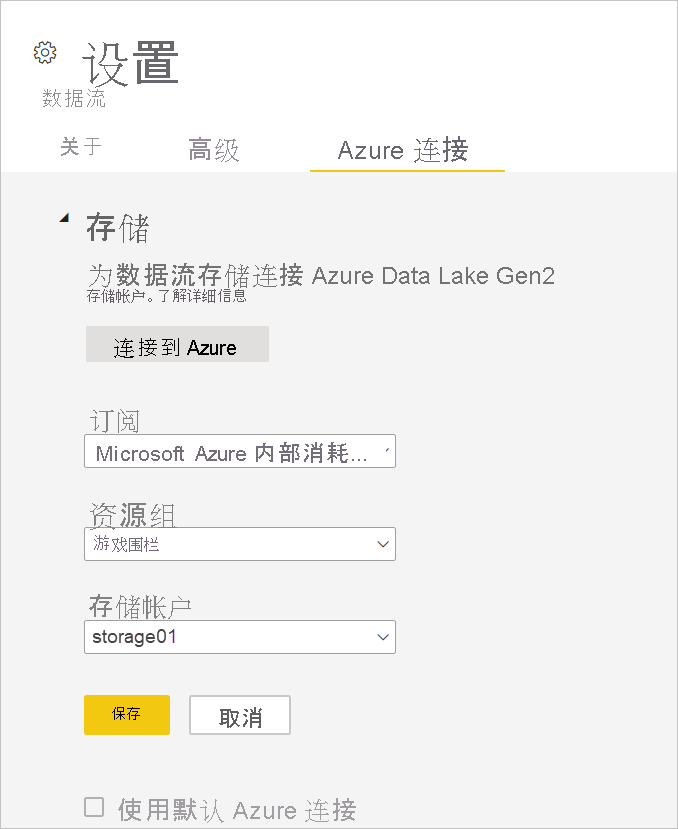Click the arrow on the 订阅 dropdown
The height and width of the screenshot is (829, 678).
tap(388, 453)
